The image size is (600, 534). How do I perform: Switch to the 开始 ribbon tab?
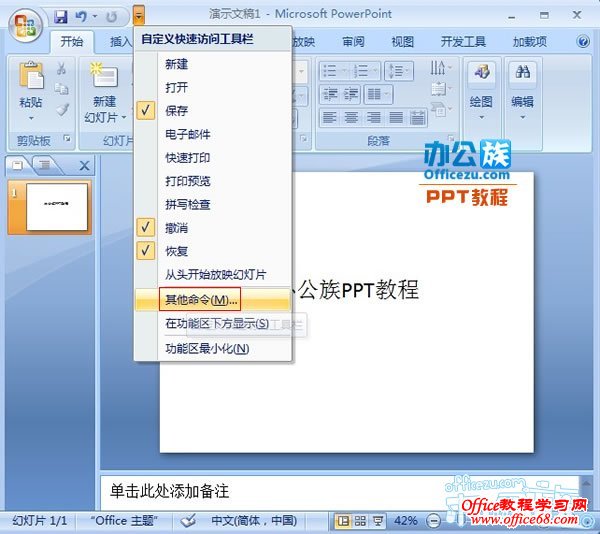coord(72,41)
